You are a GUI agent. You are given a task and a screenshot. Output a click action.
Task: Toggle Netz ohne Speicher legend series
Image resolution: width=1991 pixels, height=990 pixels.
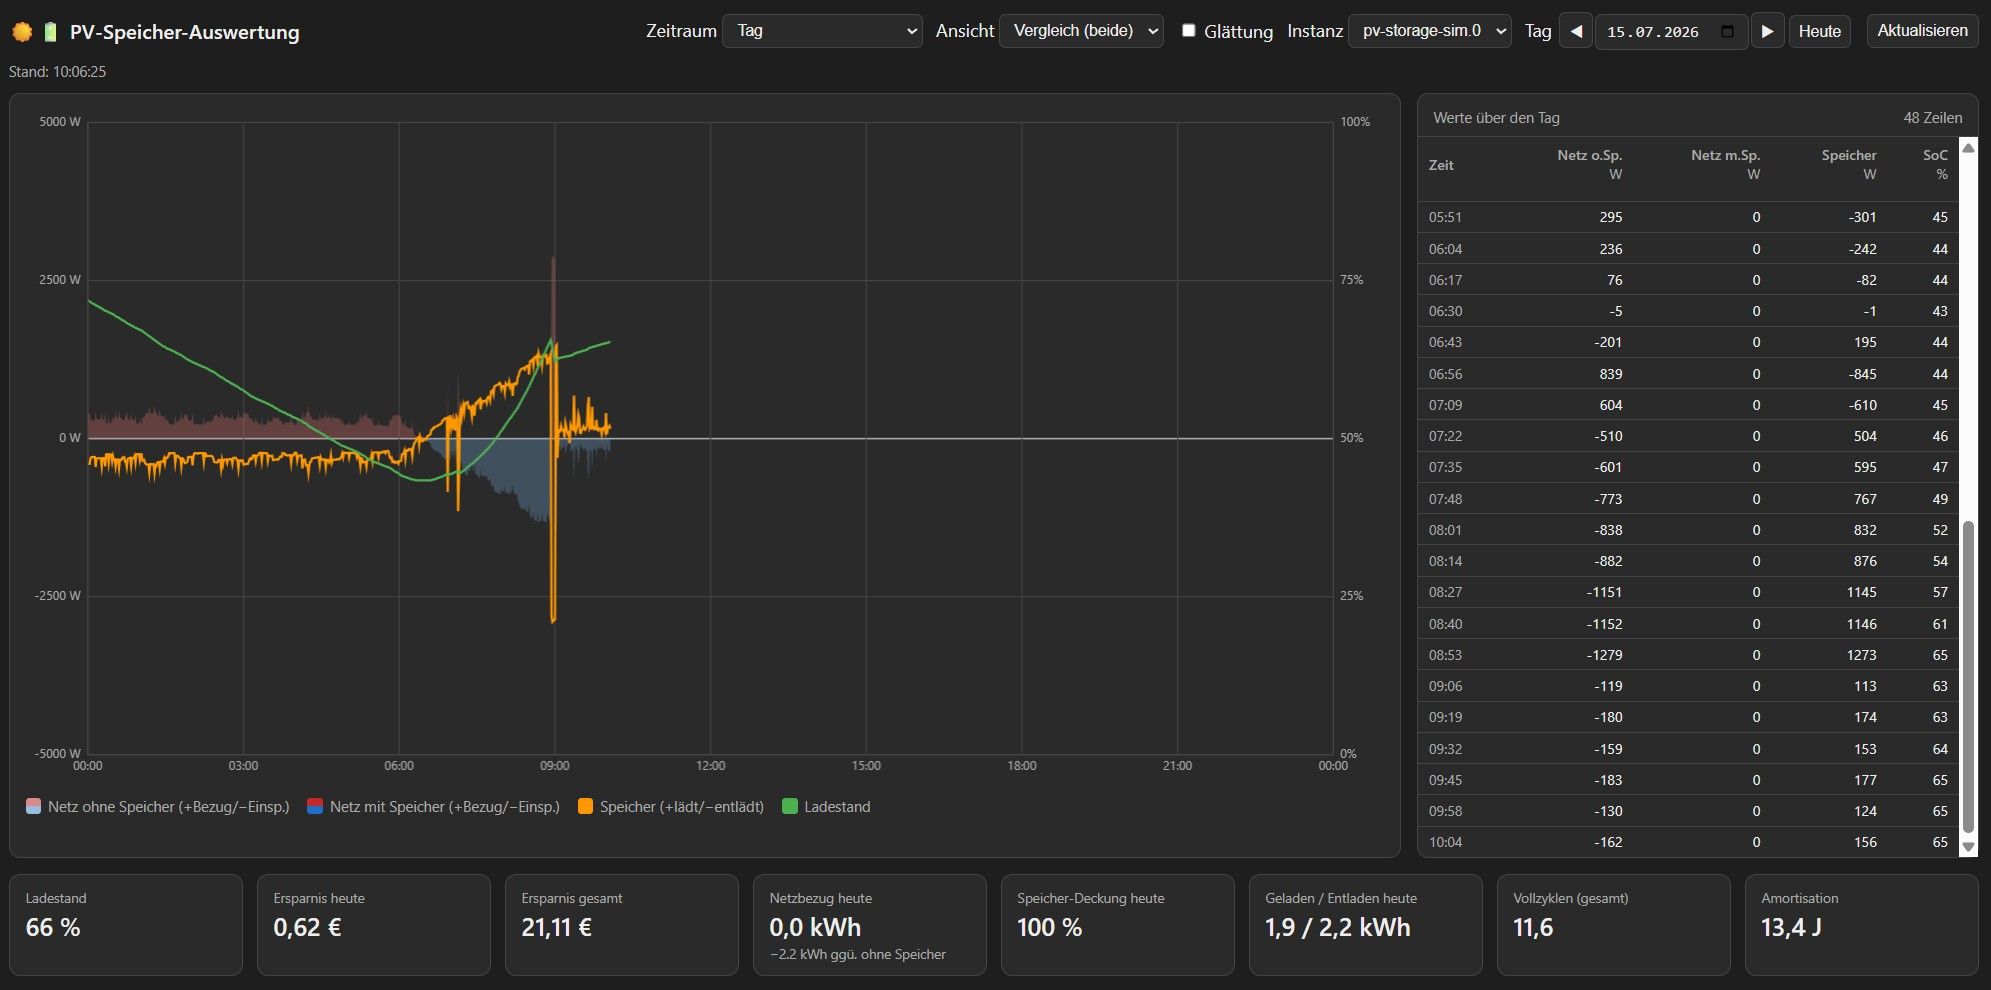(x=158, y=807)
